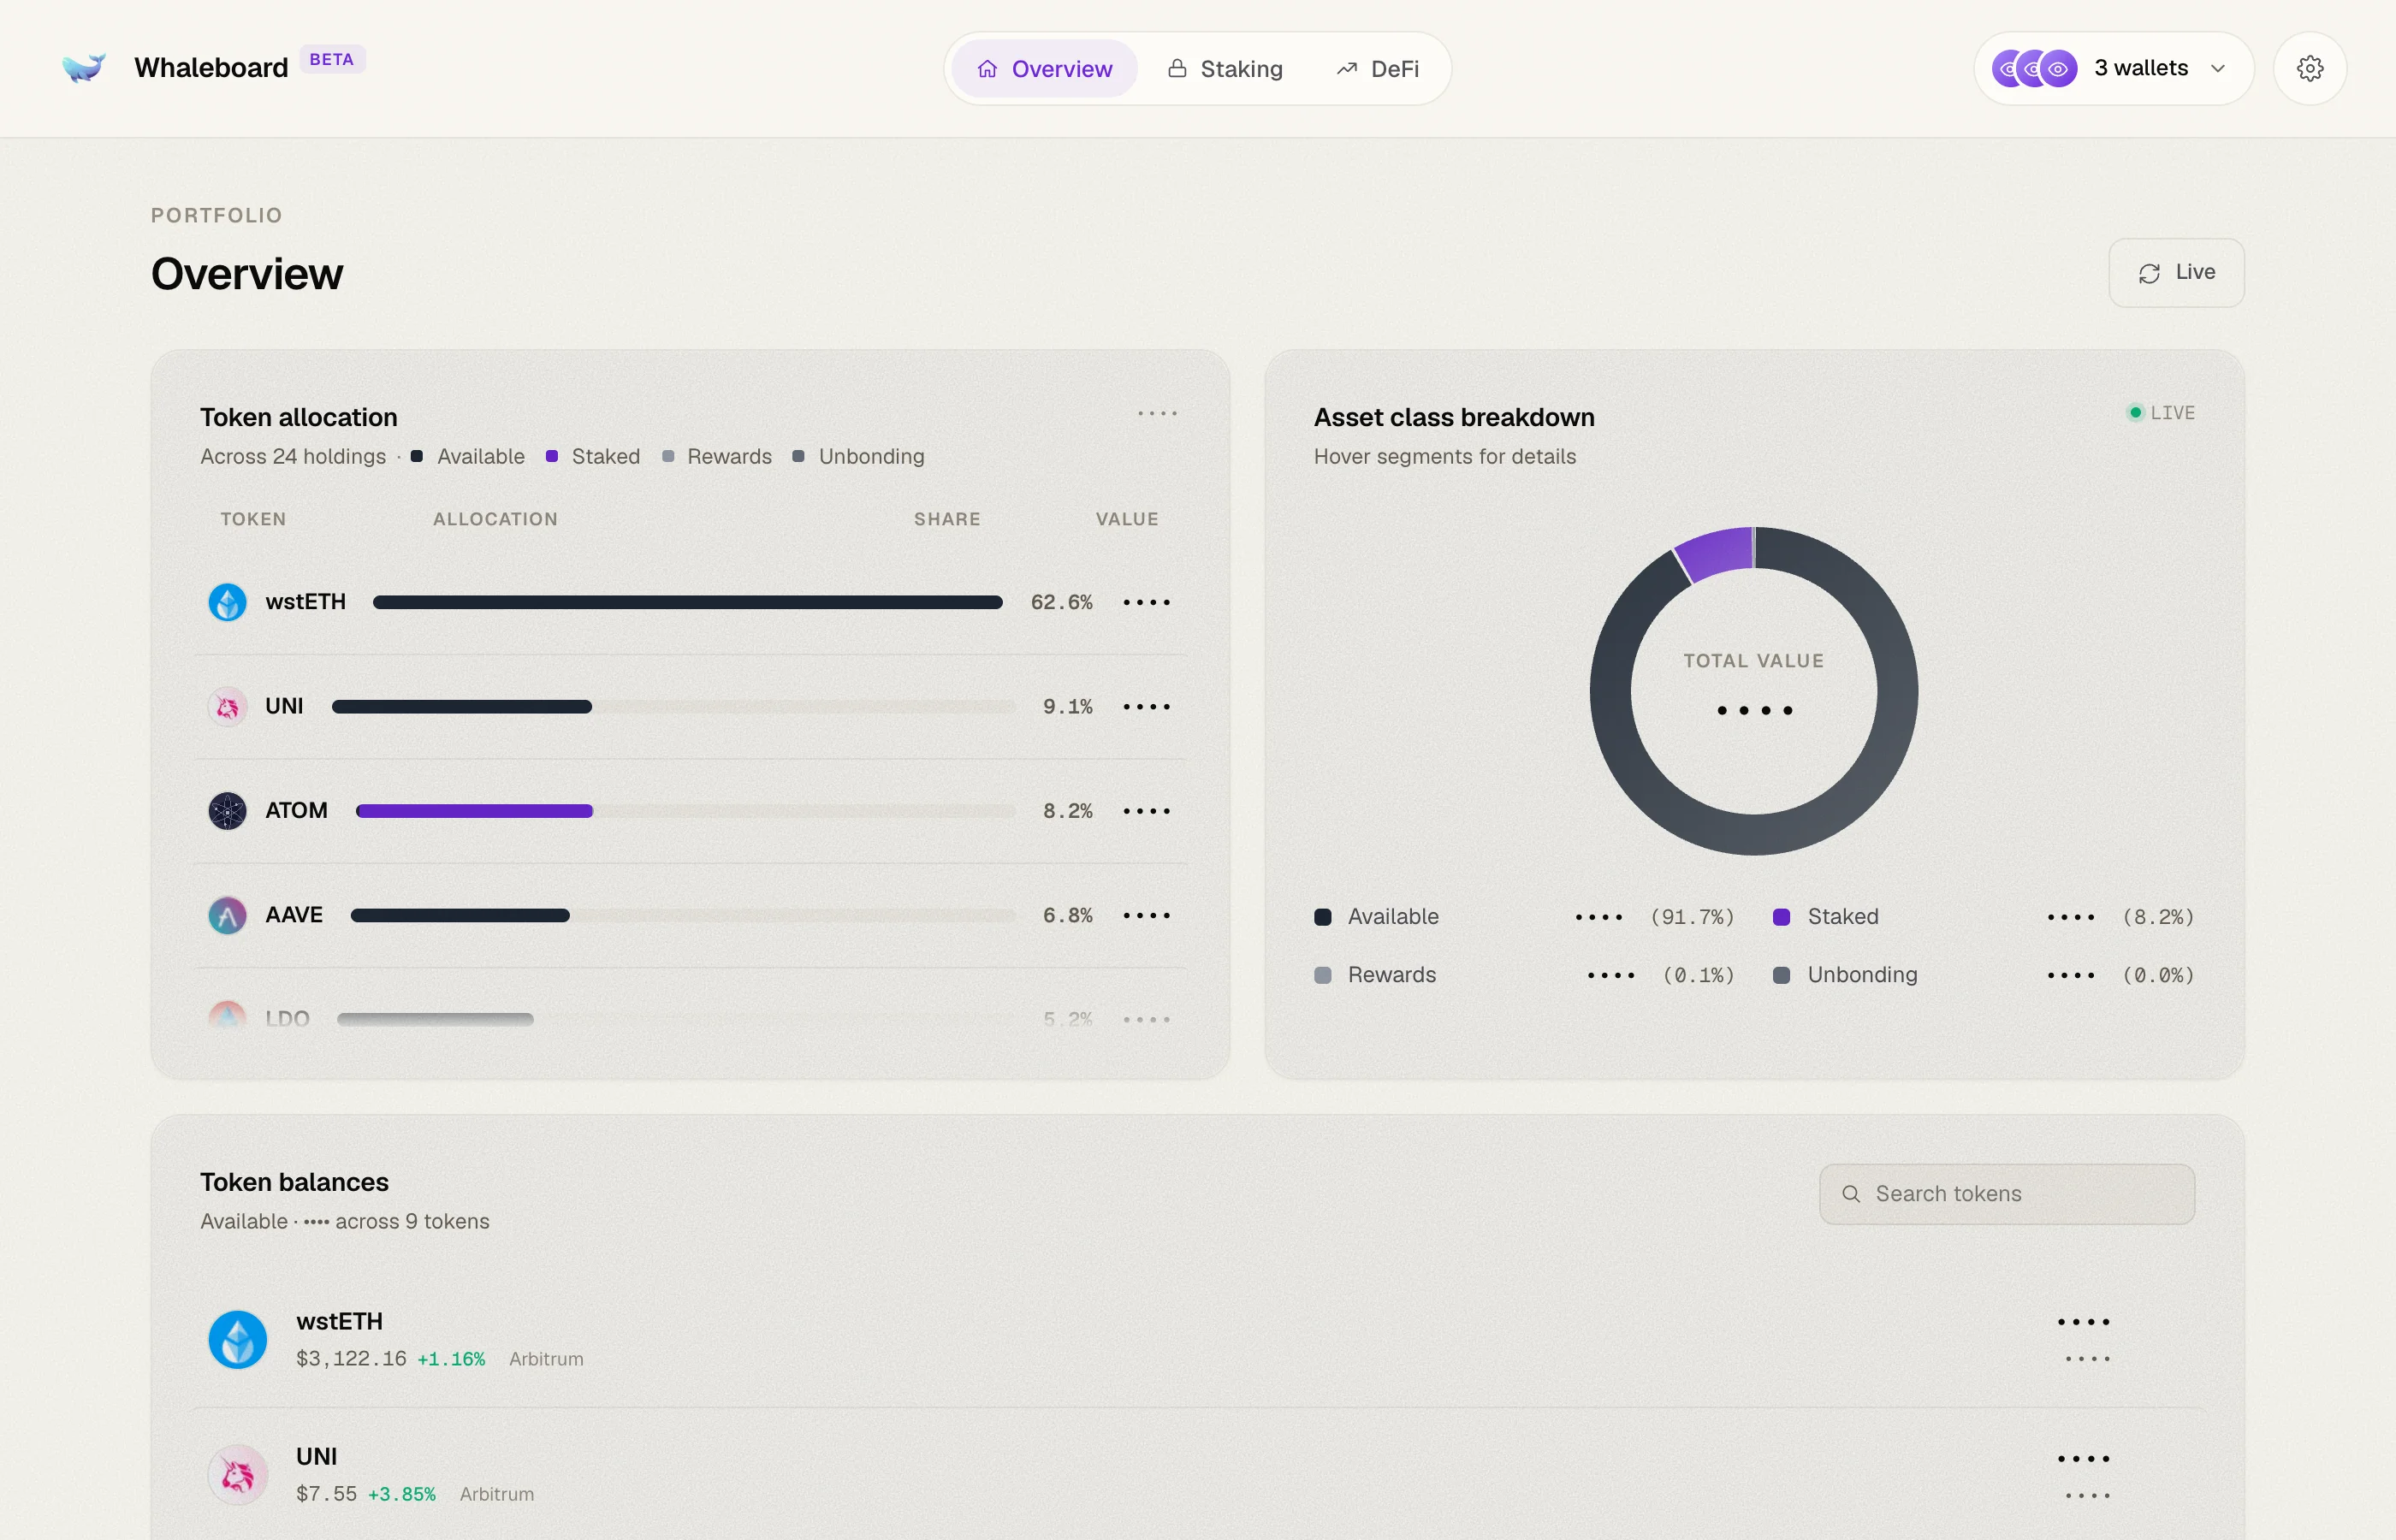Toggle the Staked legend in Token allocation
Image resolution: width=2396 pixels, height=1540 pixels.
click(x=593, y=456)
